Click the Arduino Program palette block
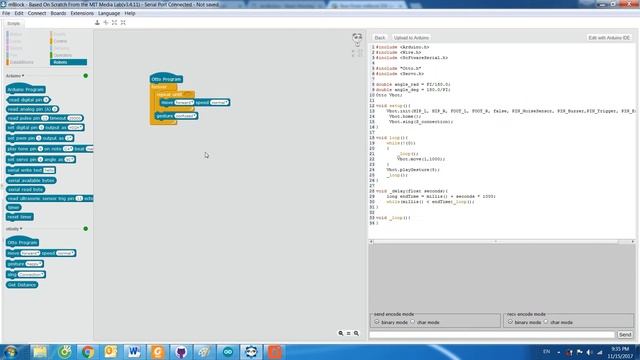Viewport: 640px width, 360px height. (x=26, y=89)
